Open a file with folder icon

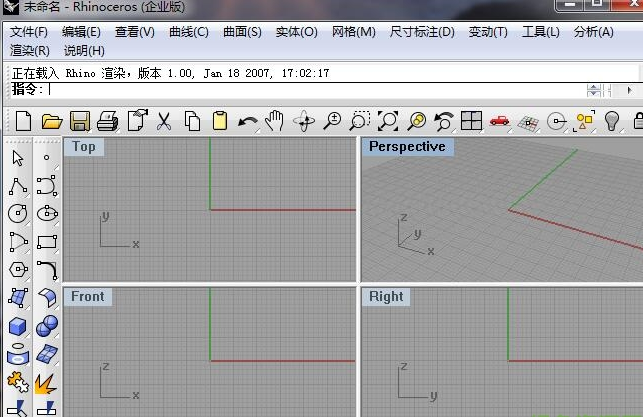[x=52, y=122]
